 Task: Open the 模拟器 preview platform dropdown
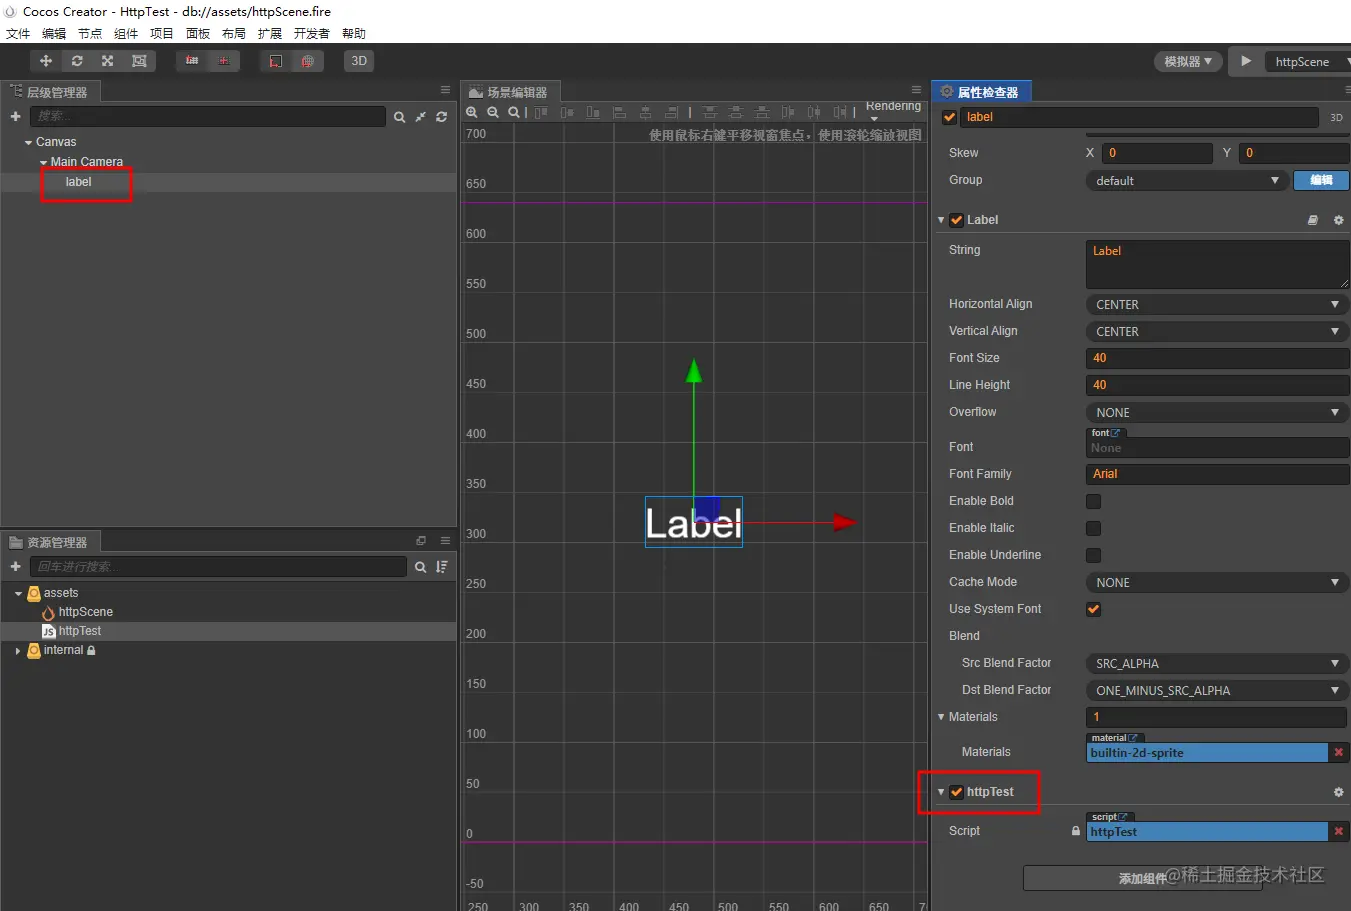[1188, 61]
